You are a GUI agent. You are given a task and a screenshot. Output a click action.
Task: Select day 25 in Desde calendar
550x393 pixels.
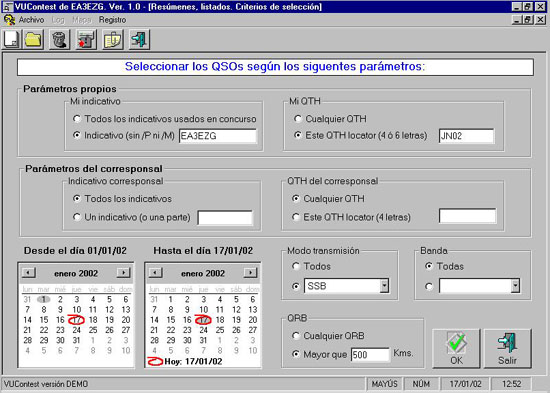coord(93,330)
